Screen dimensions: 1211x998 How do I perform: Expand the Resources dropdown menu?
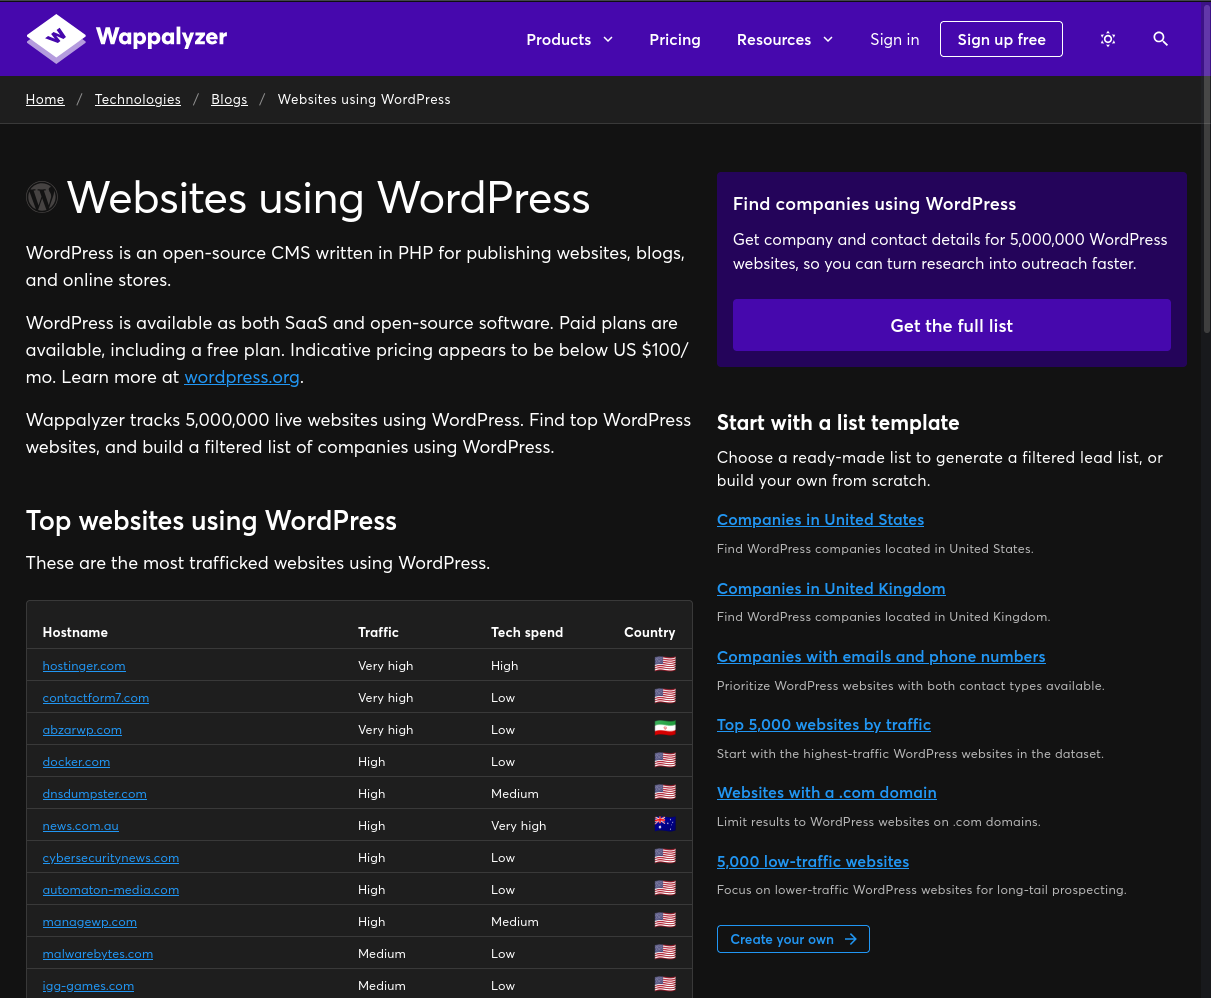click(785, 39)
